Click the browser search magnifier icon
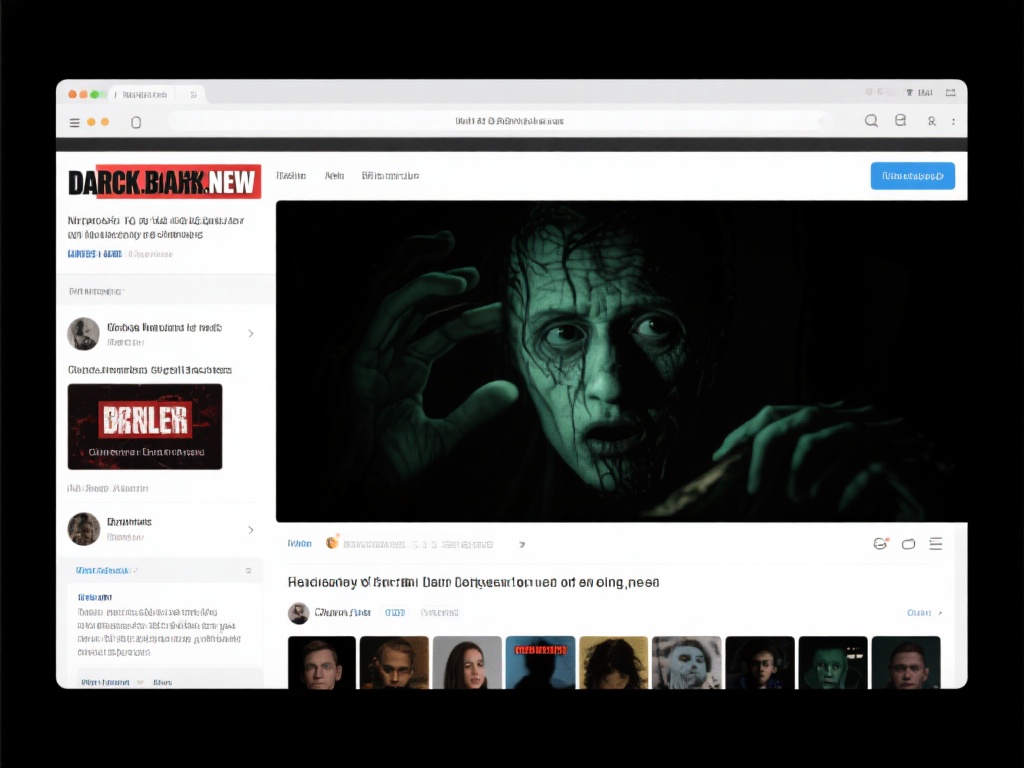 tap(871, 121)
